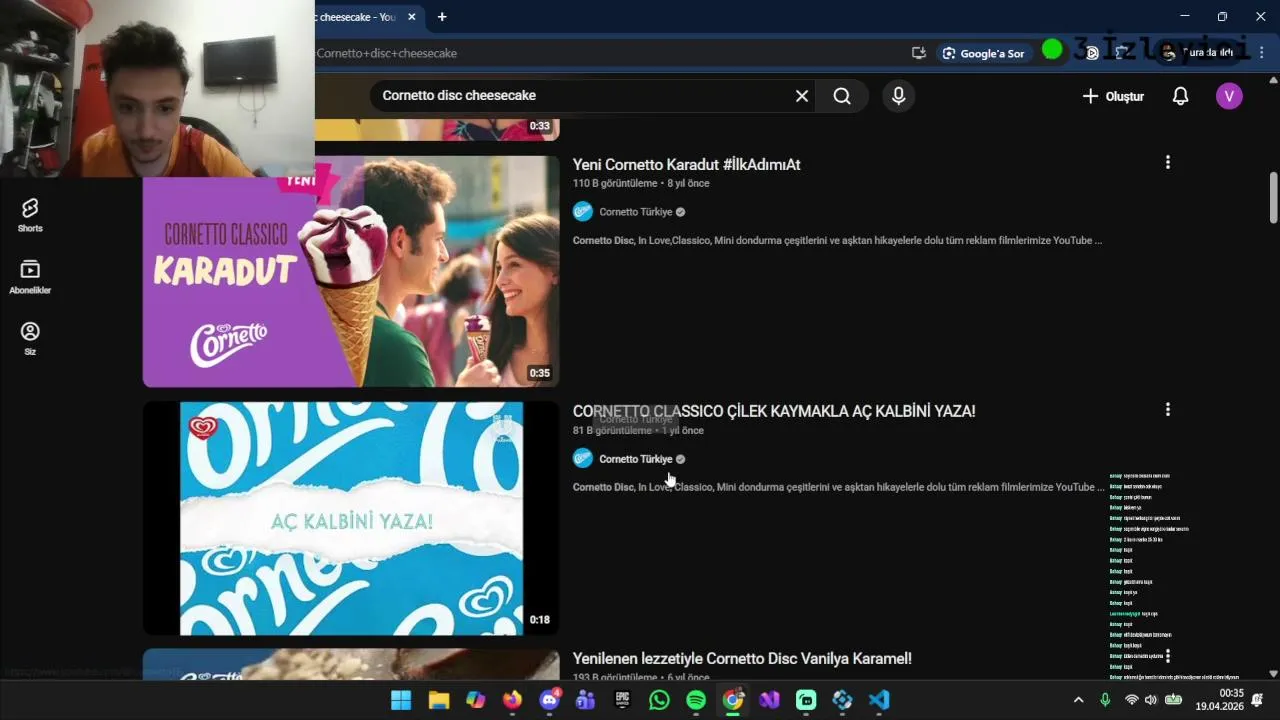Click the page scrollbar thumb

[x=1273, y=198]
